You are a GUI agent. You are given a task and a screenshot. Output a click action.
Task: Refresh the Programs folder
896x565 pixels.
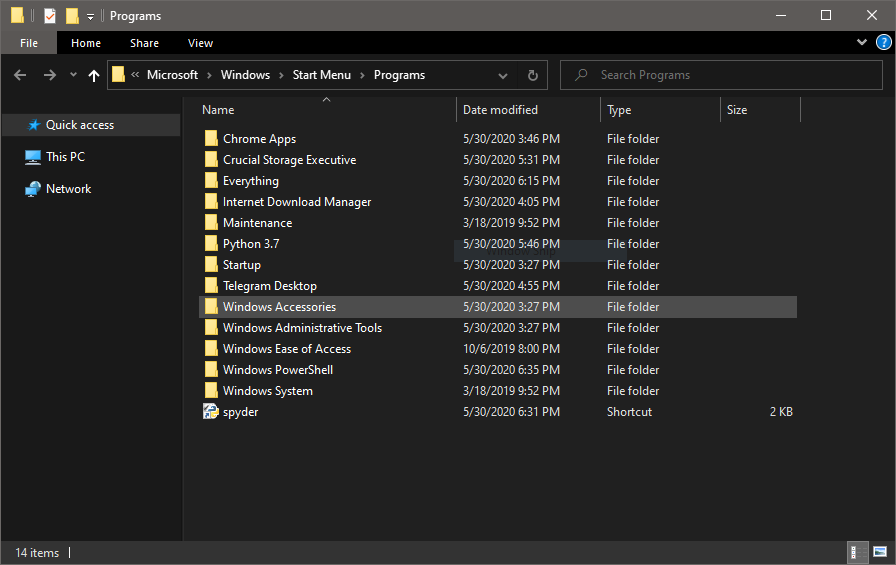(533, 75)
